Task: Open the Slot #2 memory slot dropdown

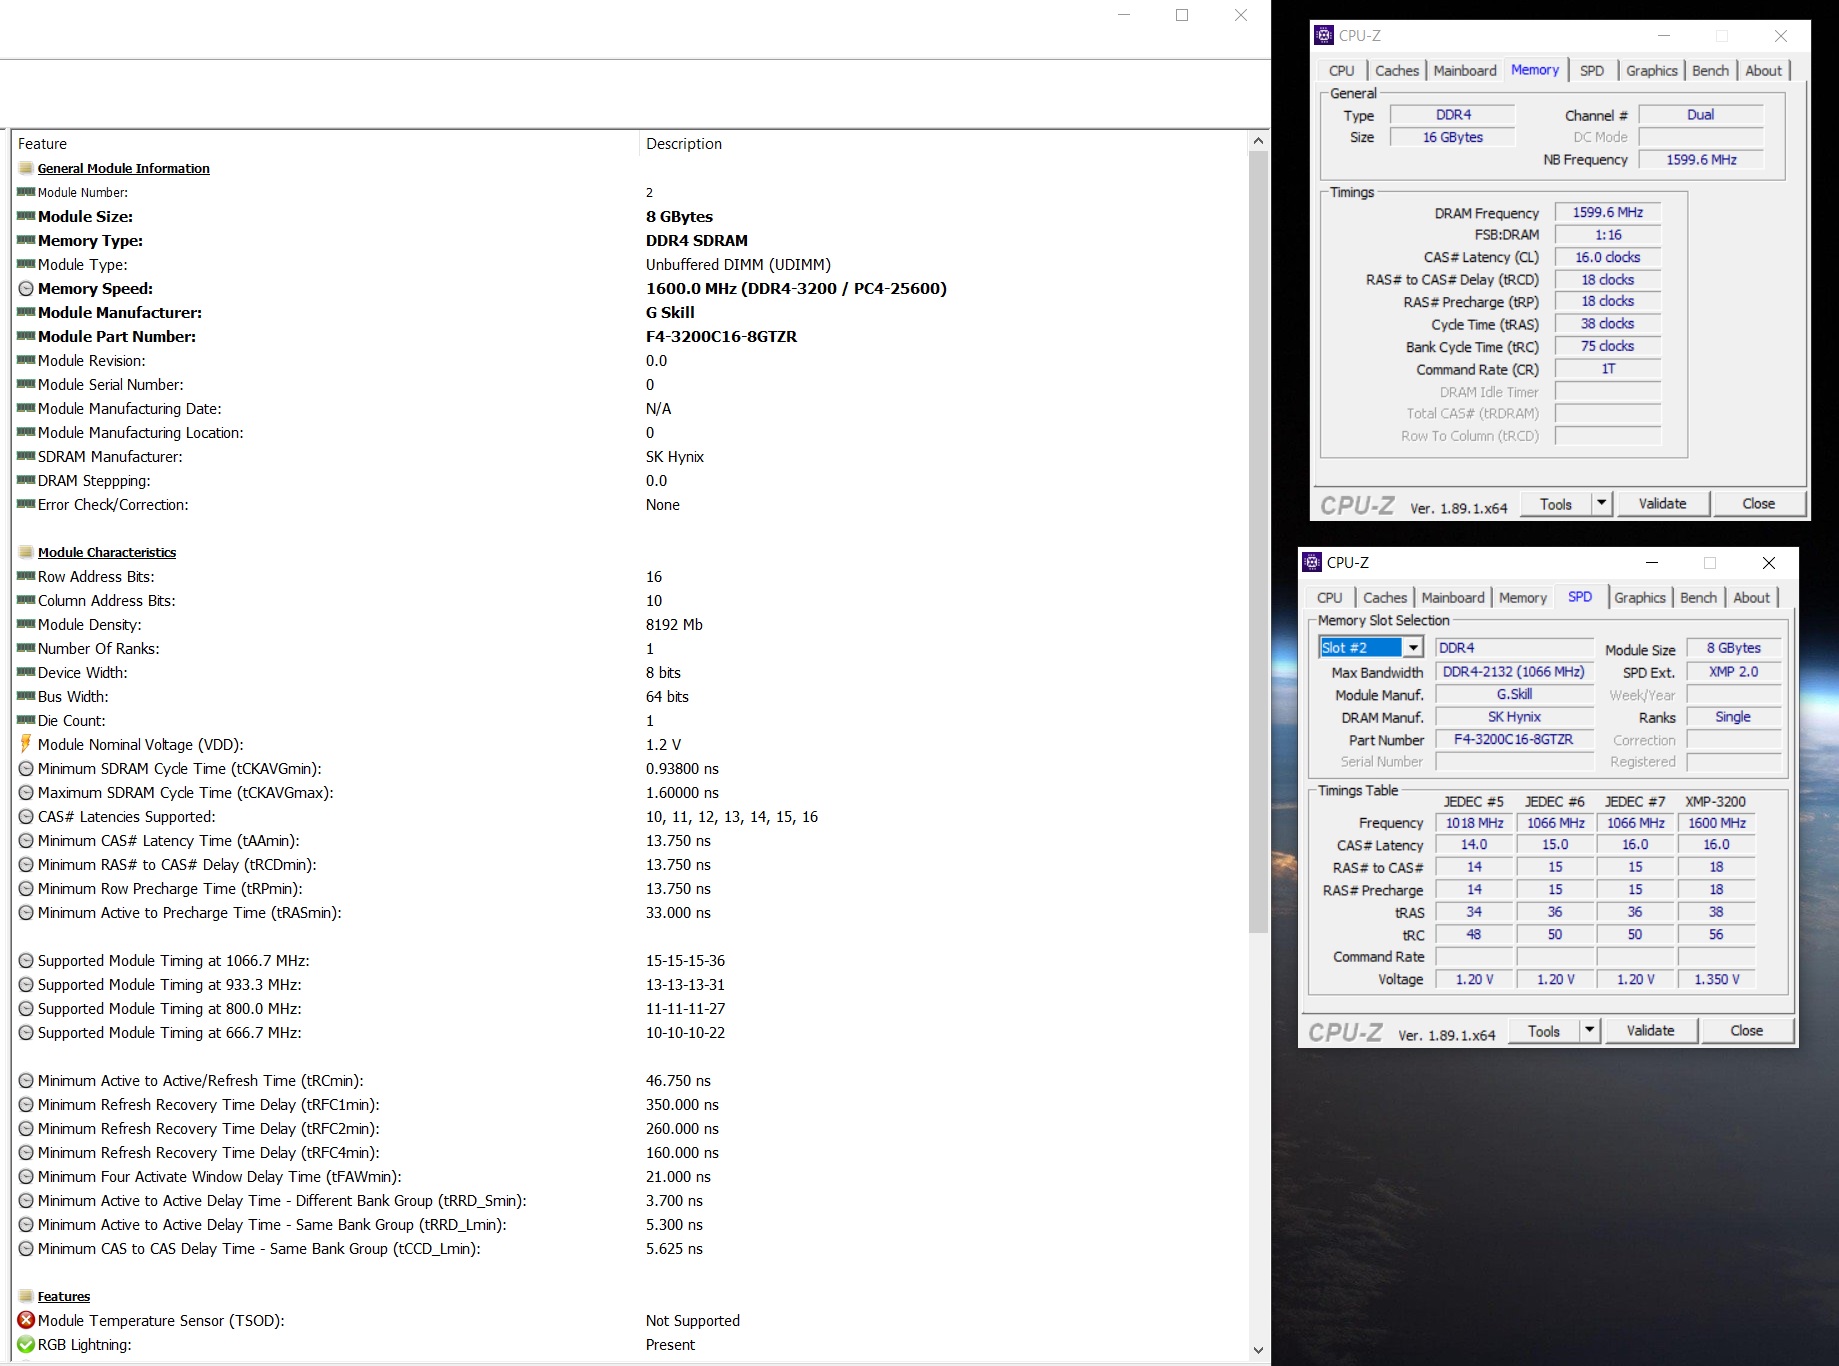Action: 1413,648
